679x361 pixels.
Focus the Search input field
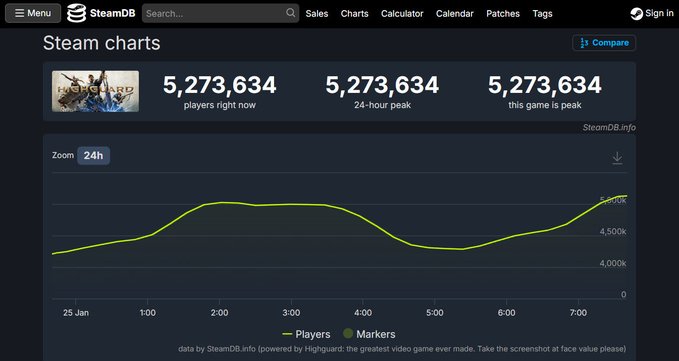tap(220, 13)
